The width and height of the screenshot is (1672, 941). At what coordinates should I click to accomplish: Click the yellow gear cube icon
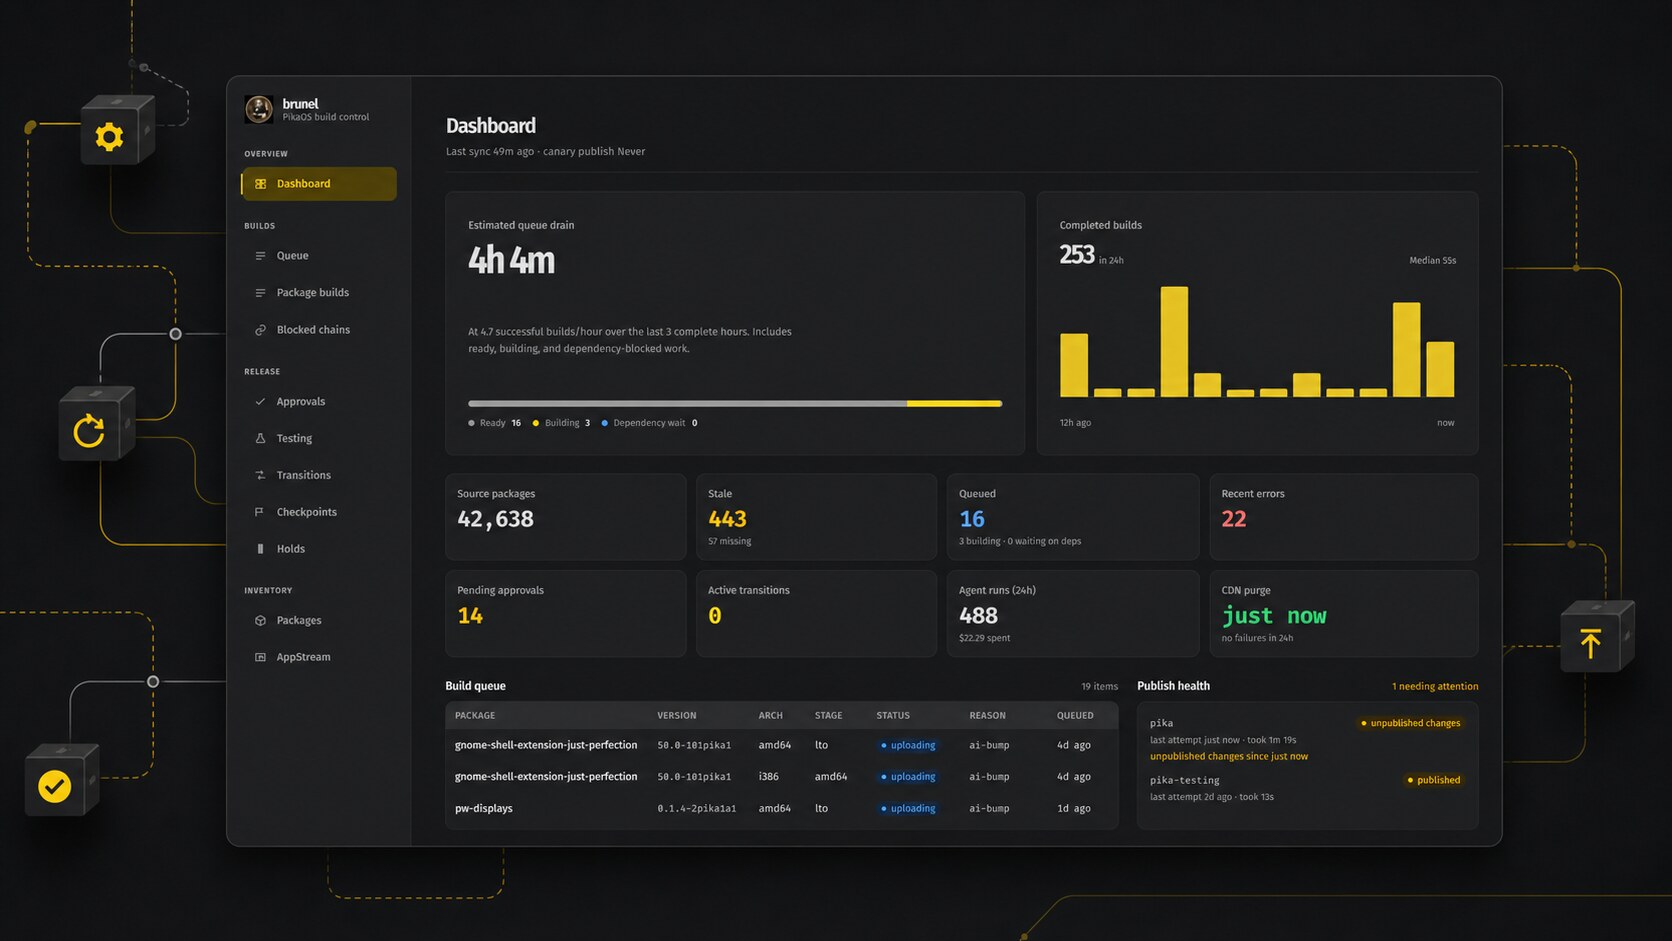coord(110,136)
